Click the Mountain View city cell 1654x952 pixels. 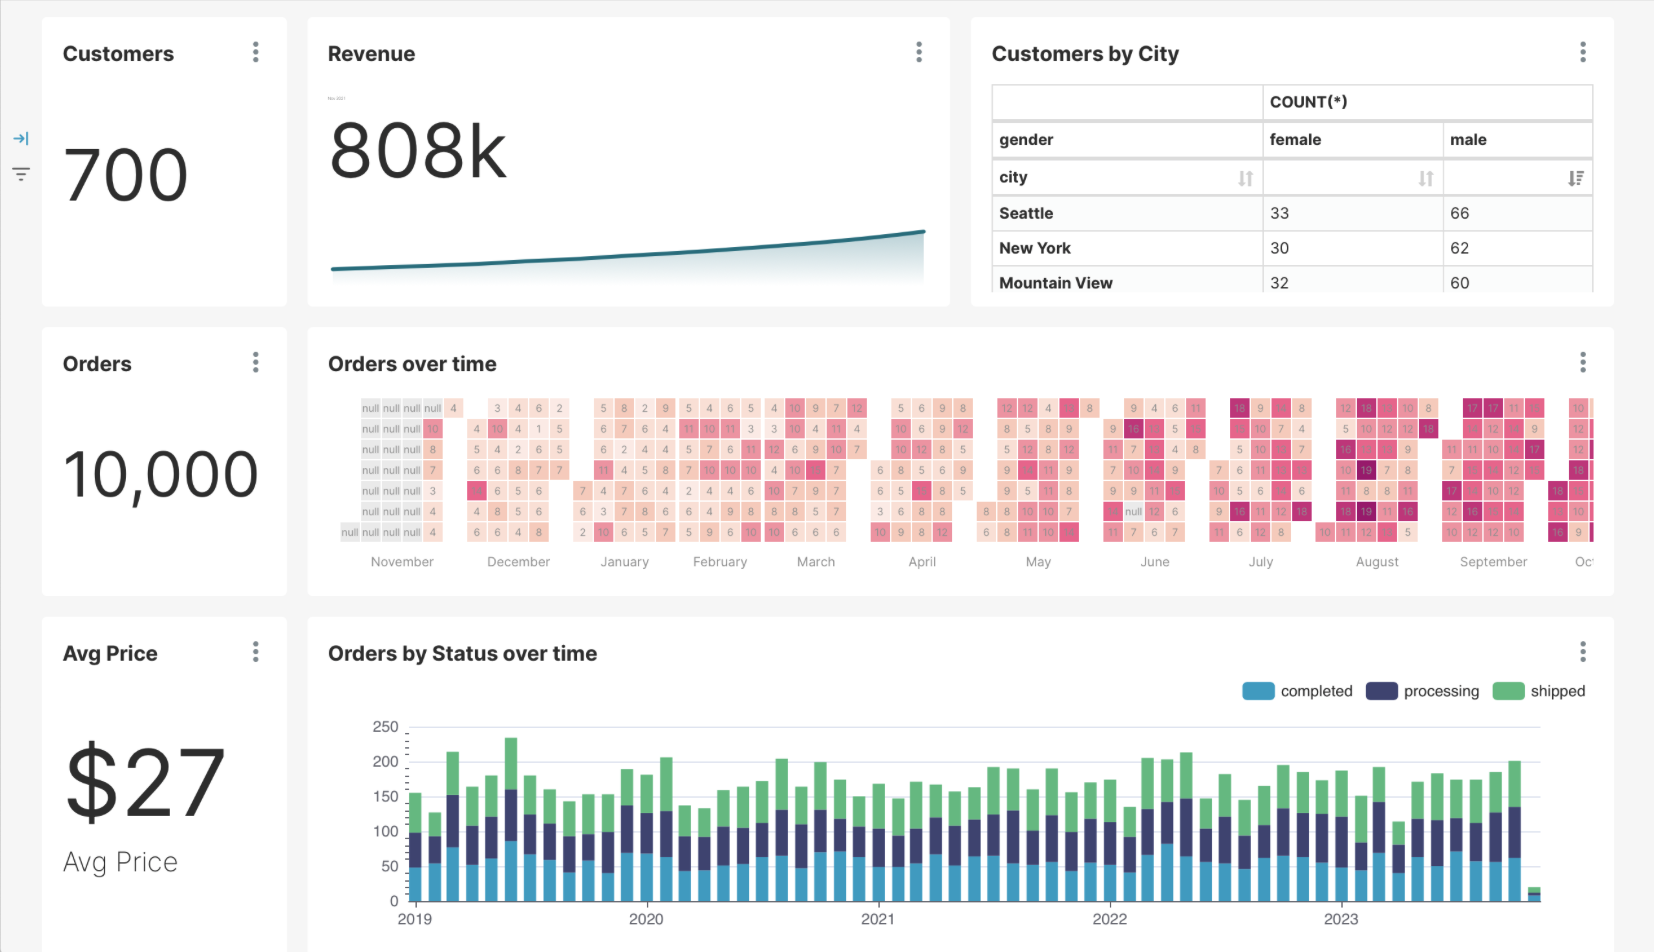tap(1056, 283)
